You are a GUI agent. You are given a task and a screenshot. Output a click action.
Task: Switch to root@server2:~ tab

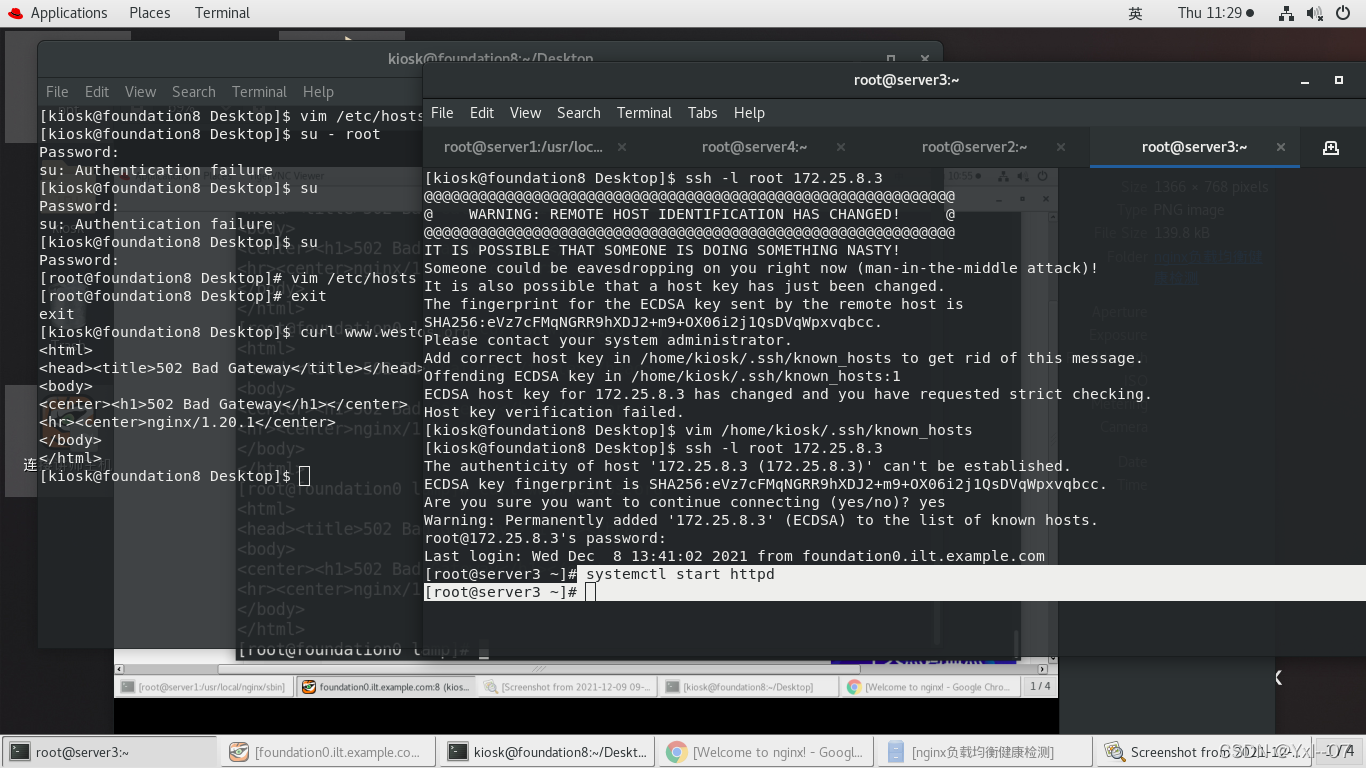pyautogui.click(x=975, y=147)
